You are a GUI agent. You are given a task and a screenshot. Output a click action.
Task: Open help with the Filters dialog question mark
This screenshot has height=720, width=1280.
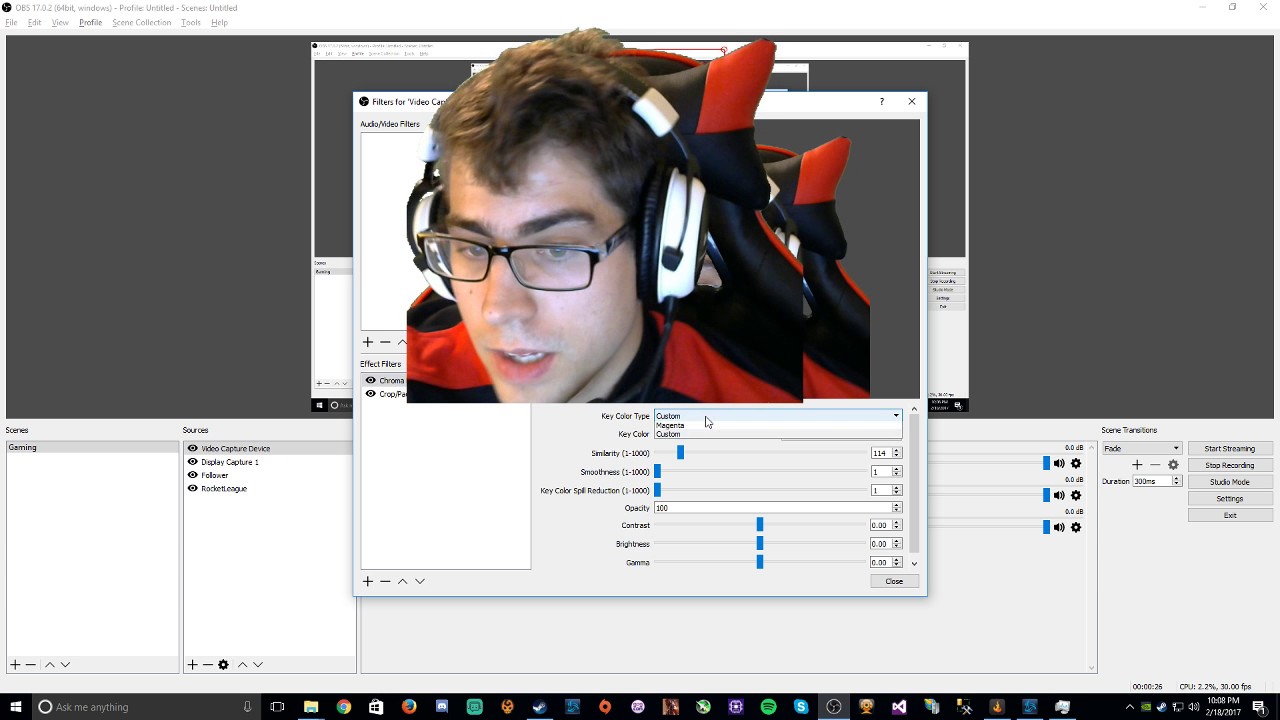(881, 101)
